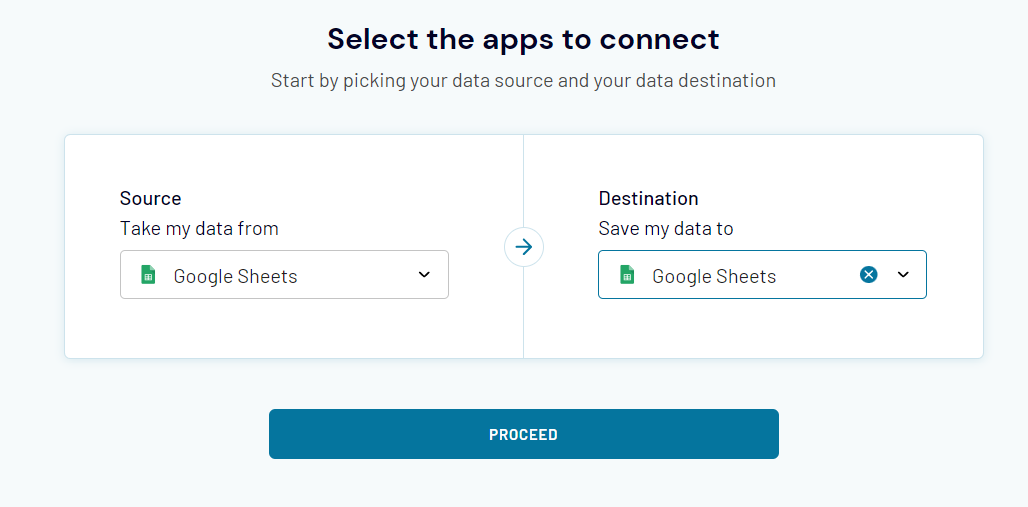
Task: Click empty space below the Destination dropdown
Action: click(x=762, y=328)
